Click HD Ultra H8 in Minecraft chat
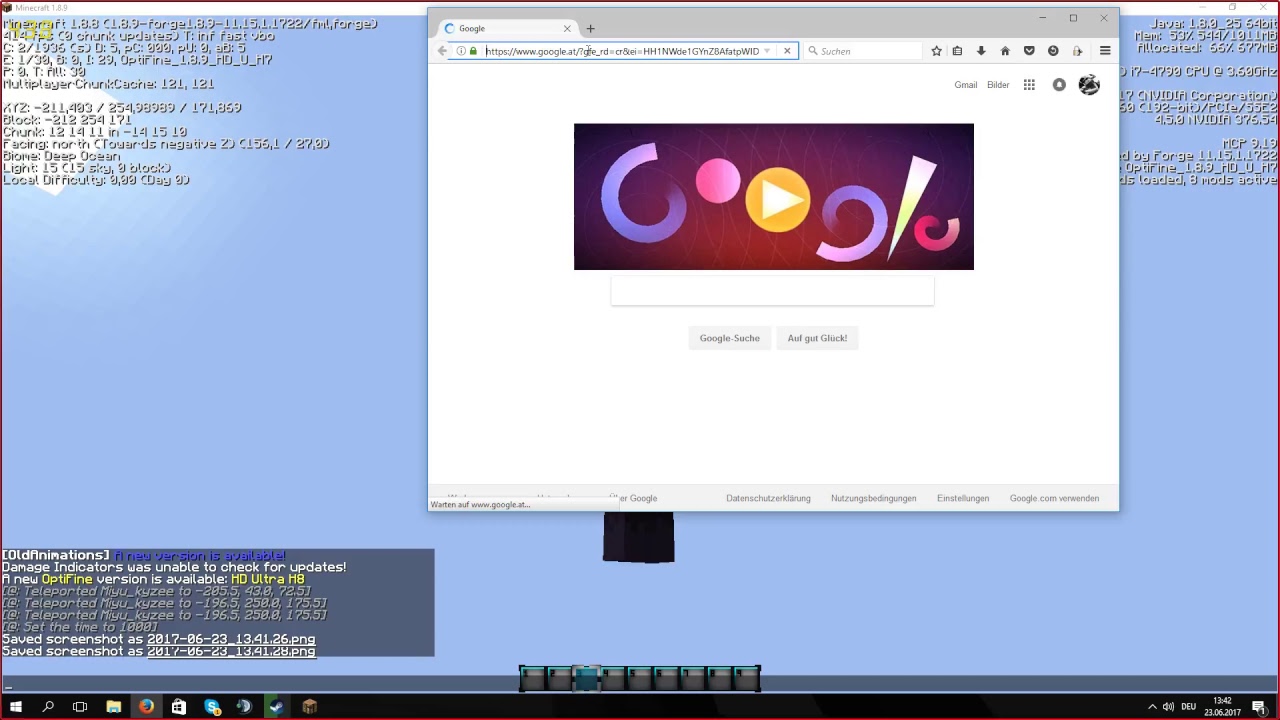The height and width of the screenshot is (720, 1280). pos(268,579)
